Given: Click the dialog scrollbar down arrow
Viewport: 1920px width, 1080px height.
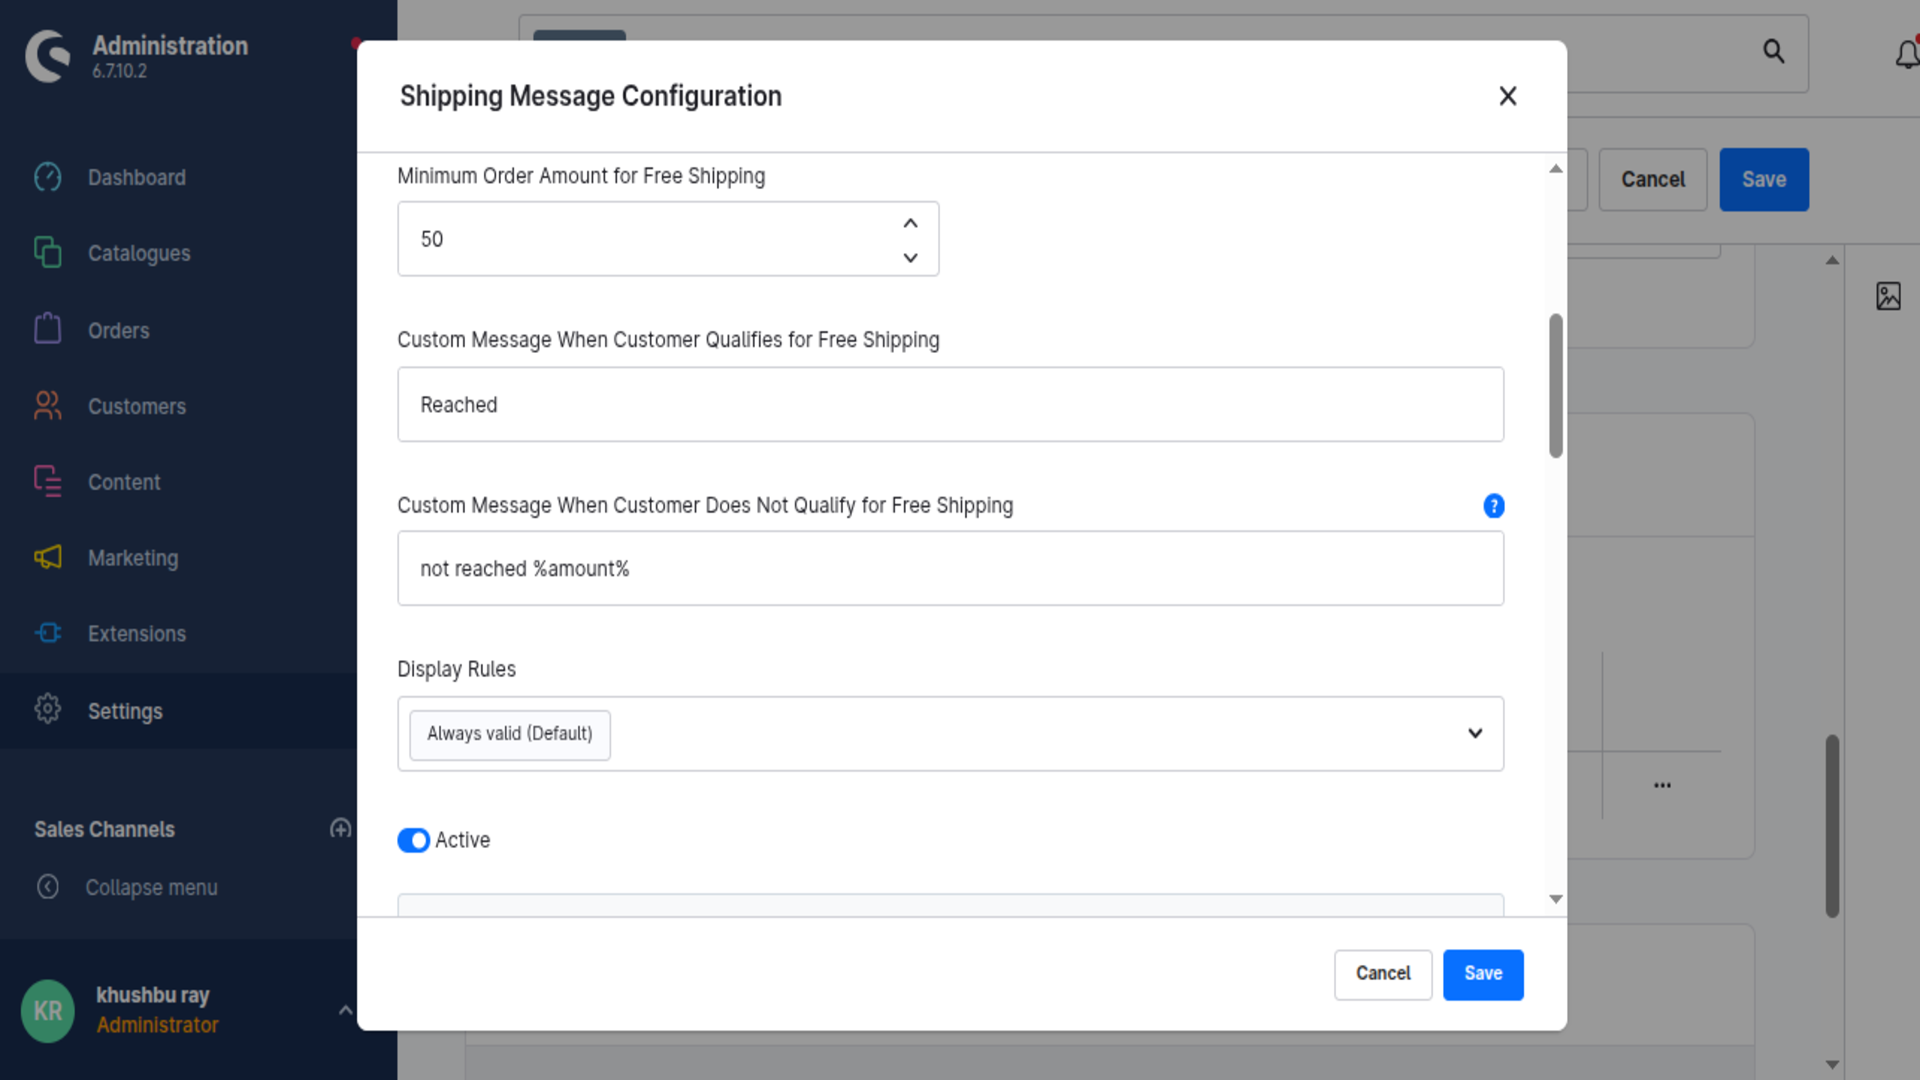Looking at the screenshot, I should pyautogui.click(x=1555, y=899).
